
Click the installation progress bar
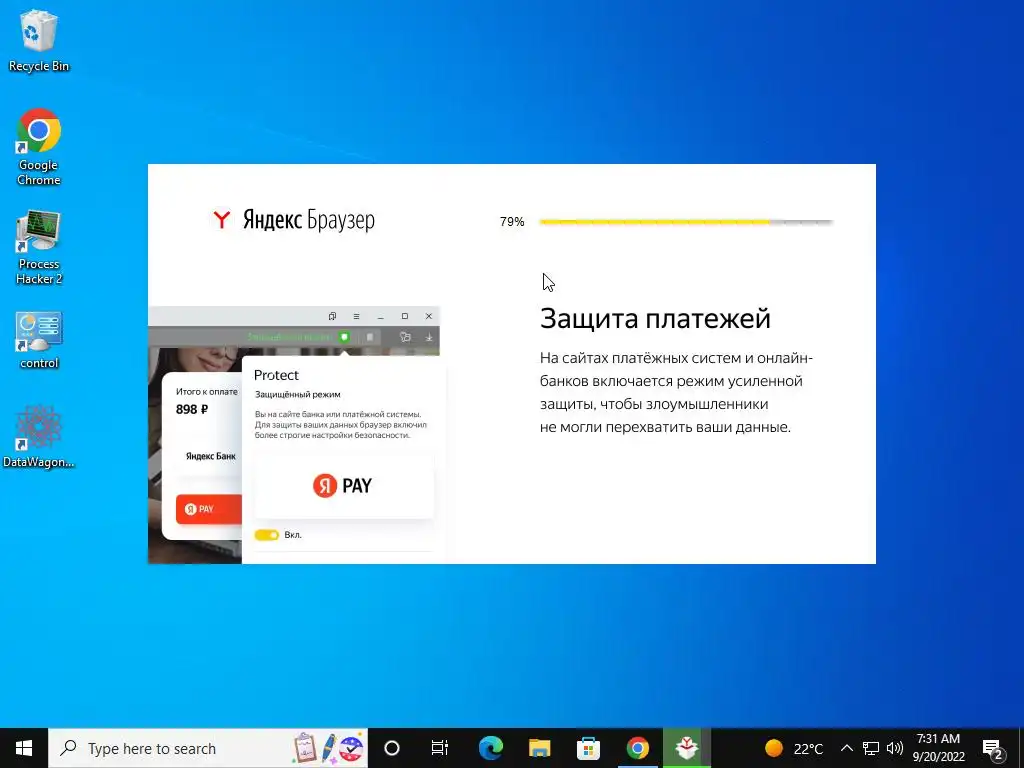(x=686, y=222)
